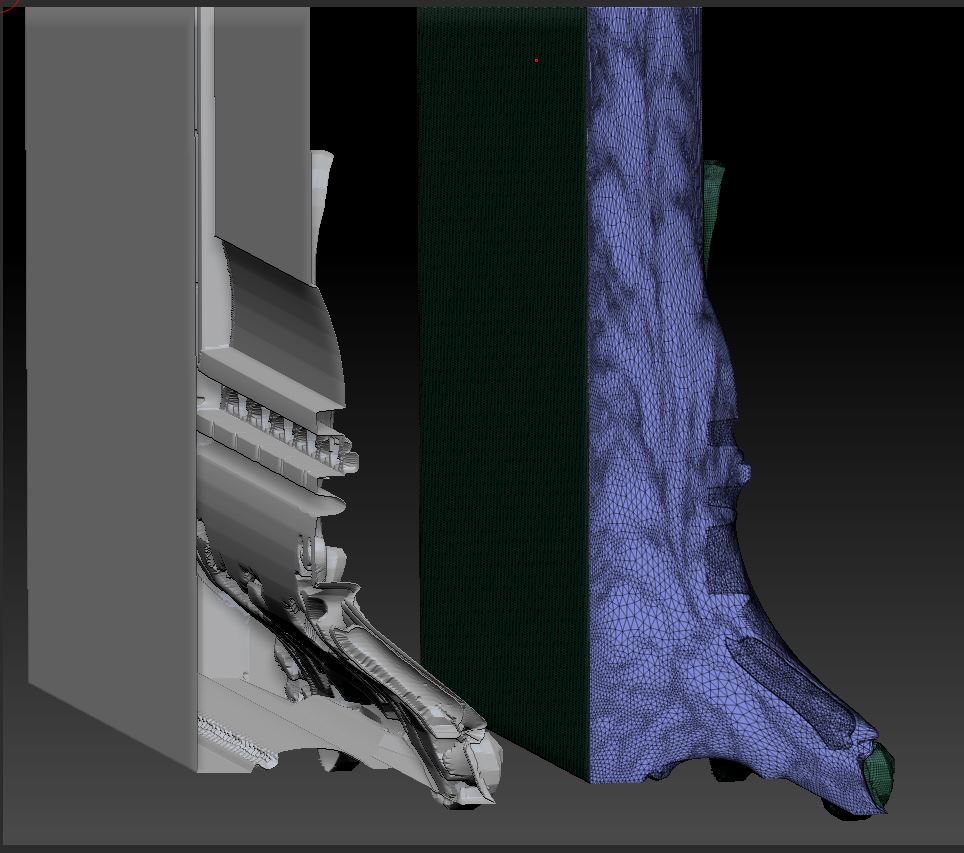Click the small red dot on green block
This screenshot has height=853, width=964.
point(536,60)
